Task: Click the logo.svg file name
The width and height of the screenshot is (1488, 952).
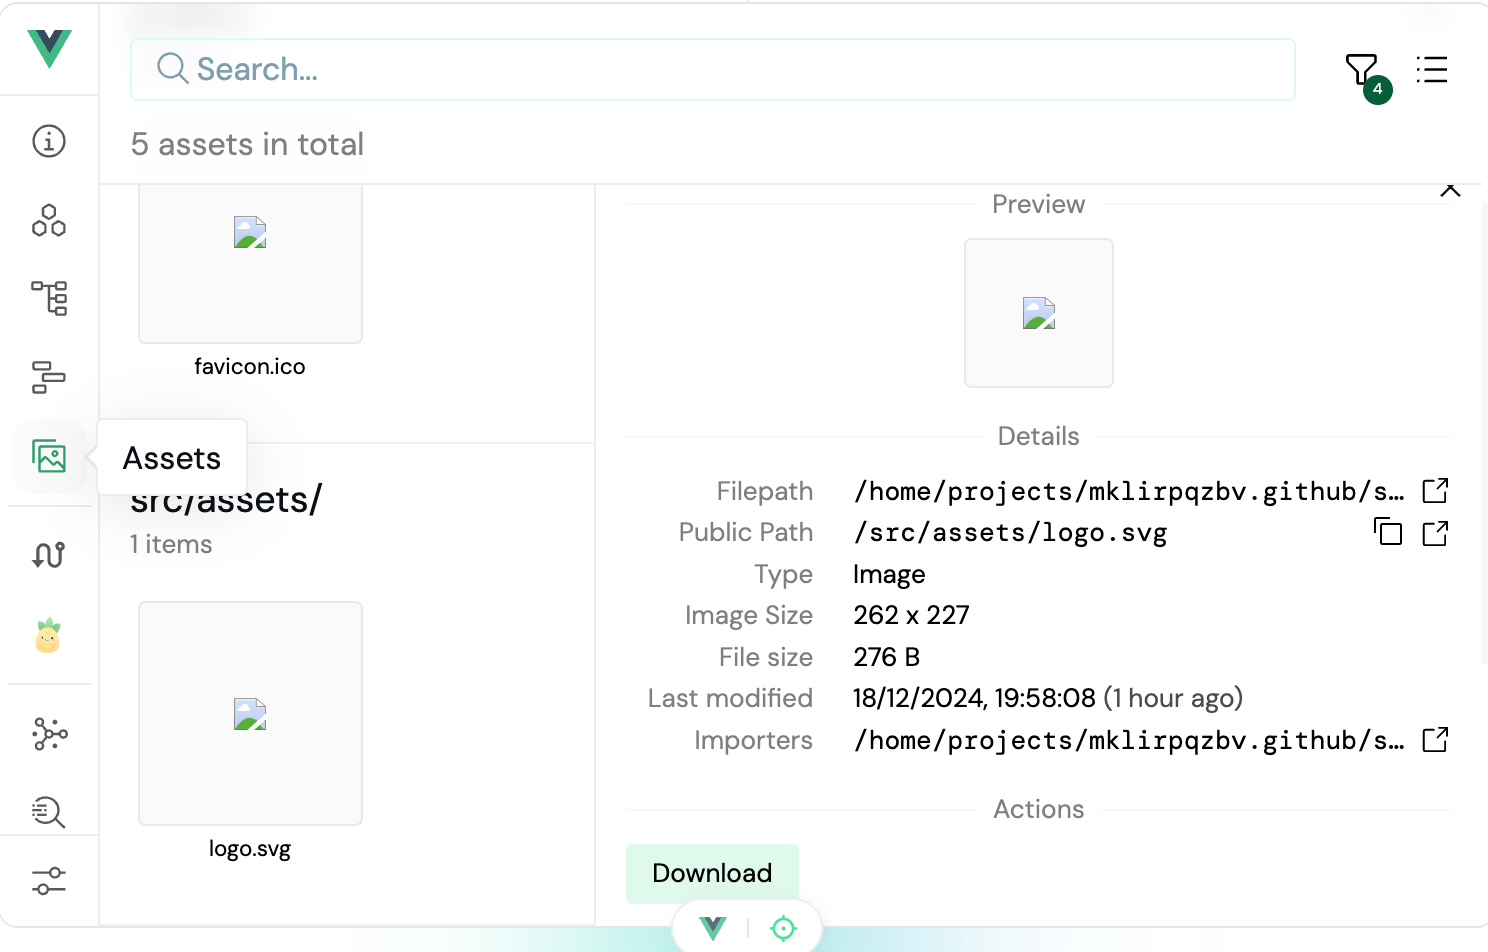Action: [x=250, y=849]
